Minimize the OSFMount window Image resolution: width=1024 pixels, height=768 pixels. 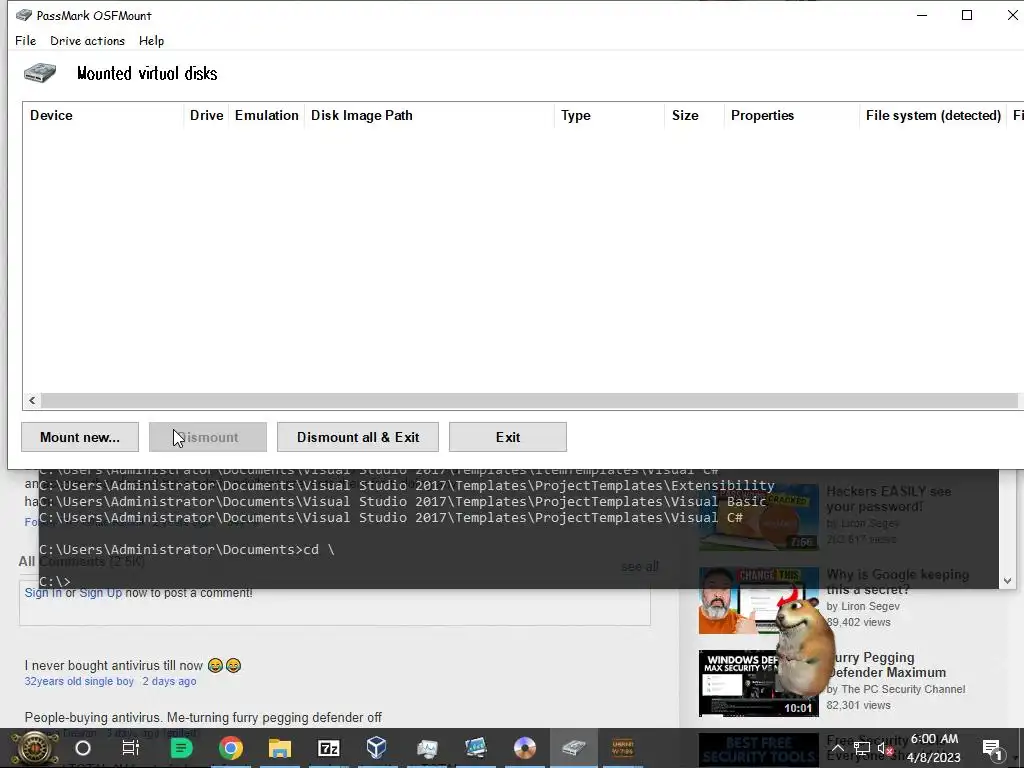(x=922, y=15)
